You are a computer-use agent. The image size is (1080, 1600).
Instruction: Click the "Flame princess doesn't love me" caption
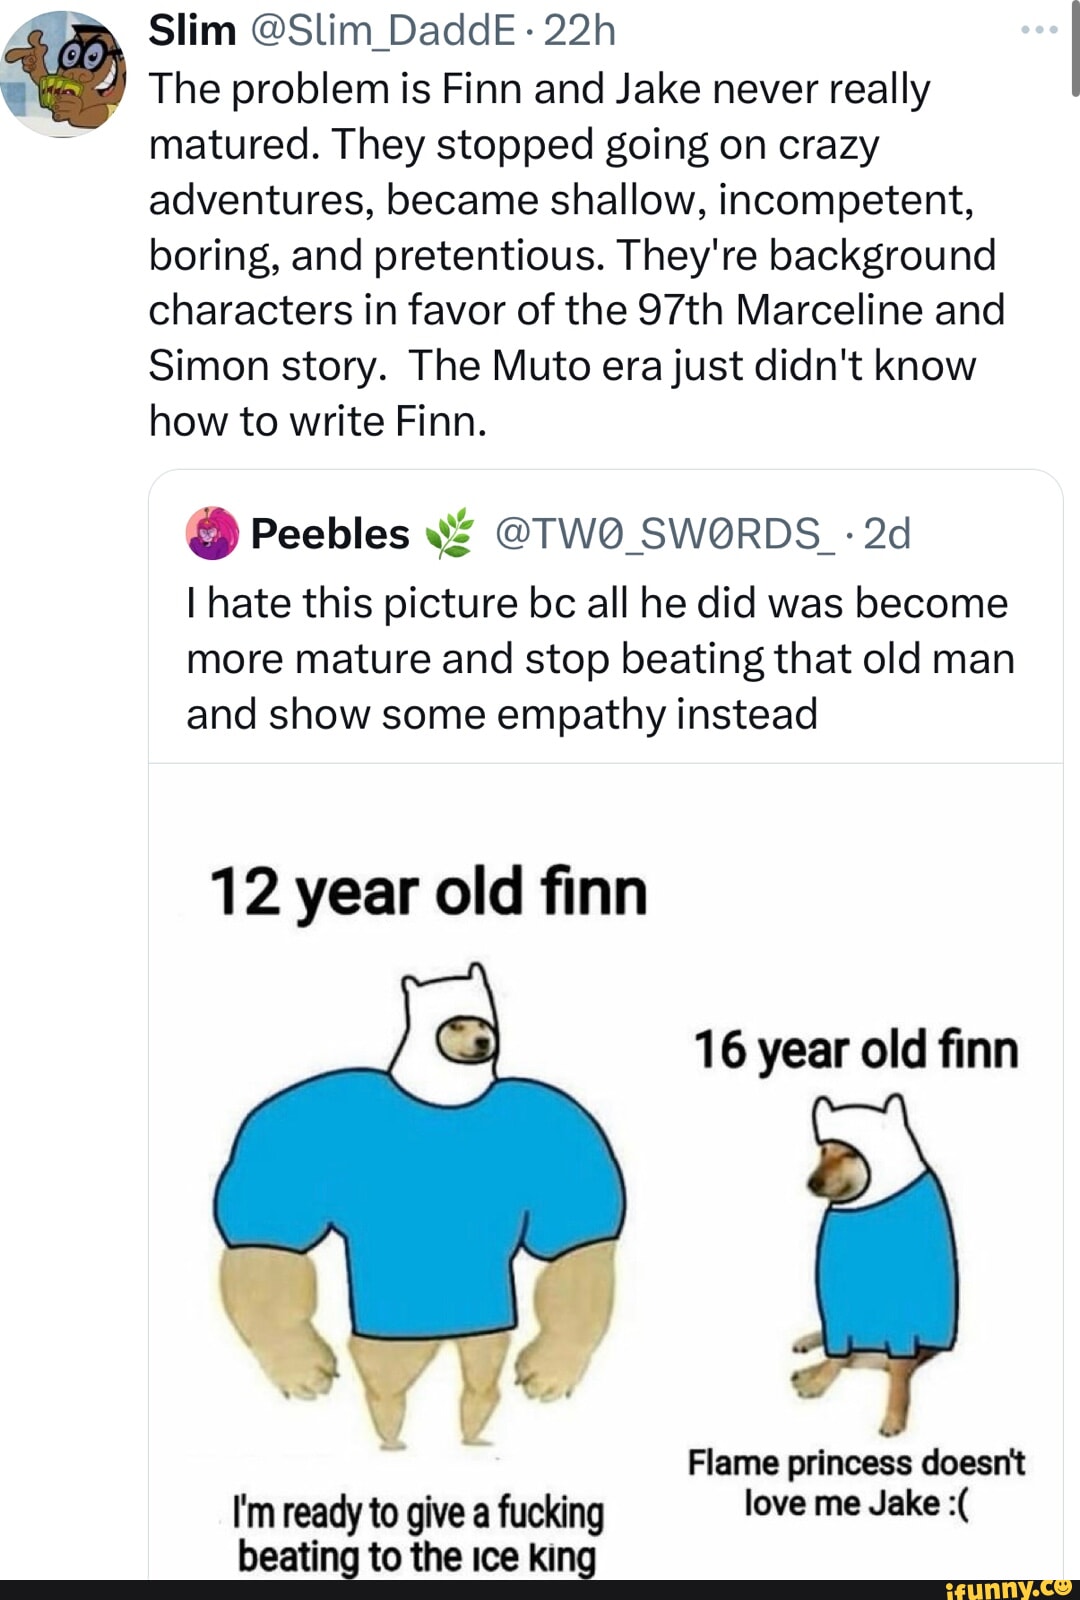coord(856,1482)
